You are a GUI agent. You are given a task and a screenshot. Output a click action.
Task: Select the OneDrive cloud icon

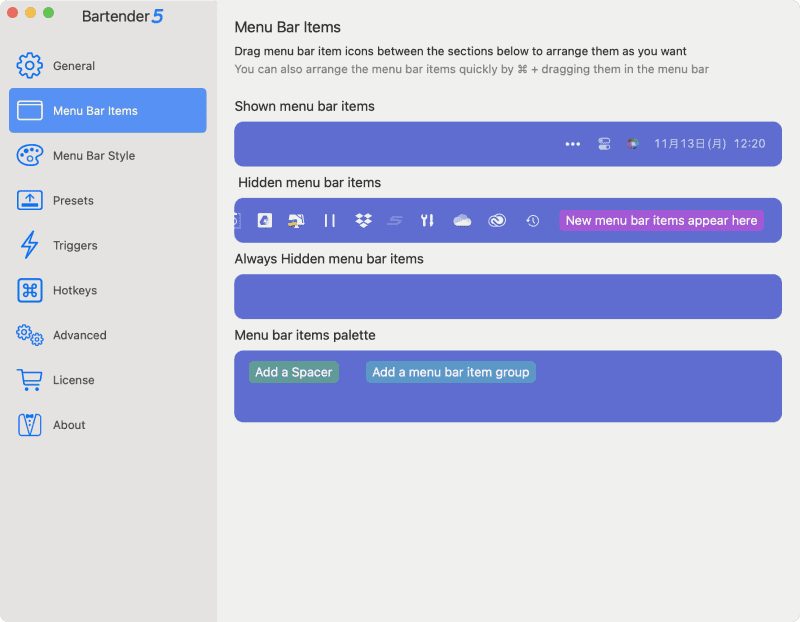462,220
